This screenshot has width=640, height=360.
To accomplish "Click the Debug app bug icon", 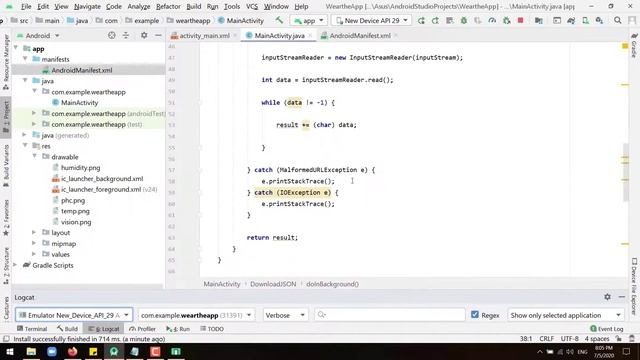I will tap(464, 20).
